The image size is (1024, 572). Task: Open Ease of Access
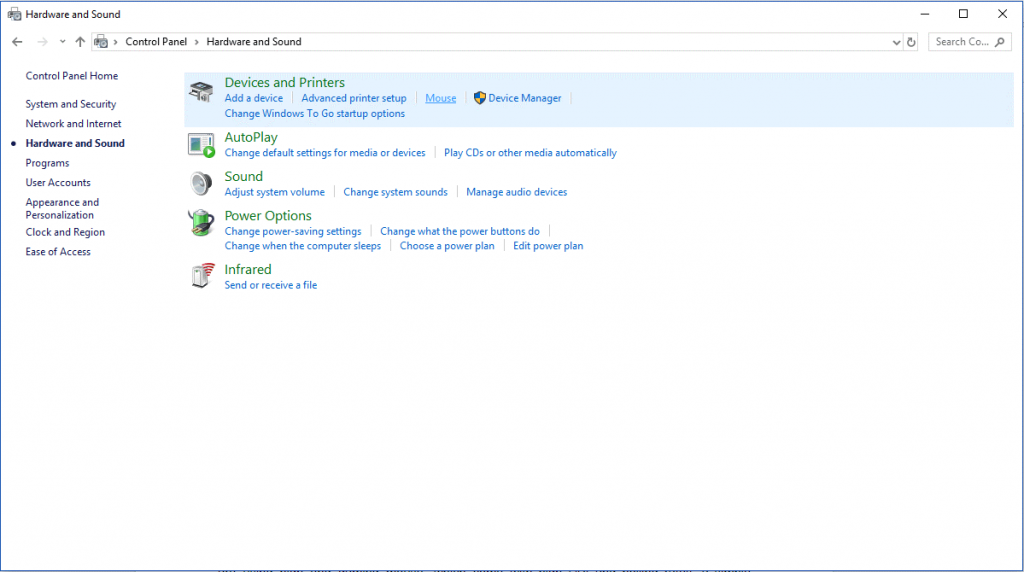tap(58, 251)
